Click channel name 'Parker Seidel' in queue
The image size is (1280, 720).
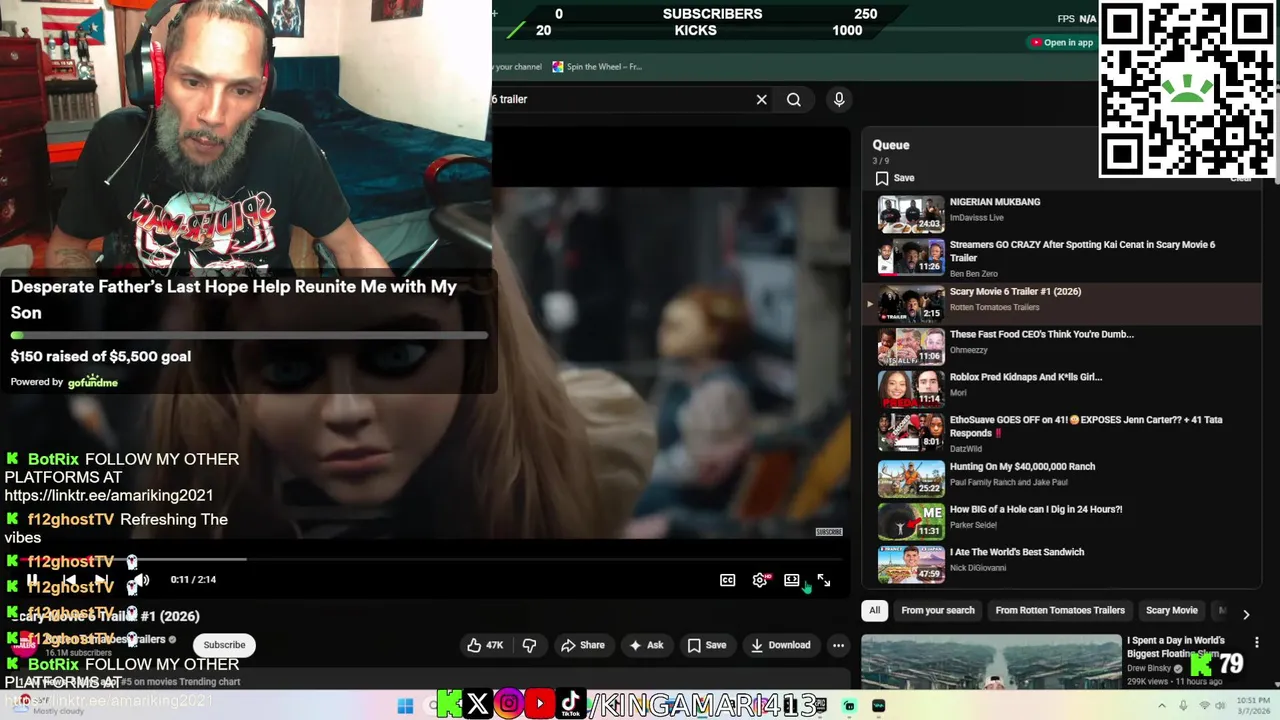pos(972,525)
